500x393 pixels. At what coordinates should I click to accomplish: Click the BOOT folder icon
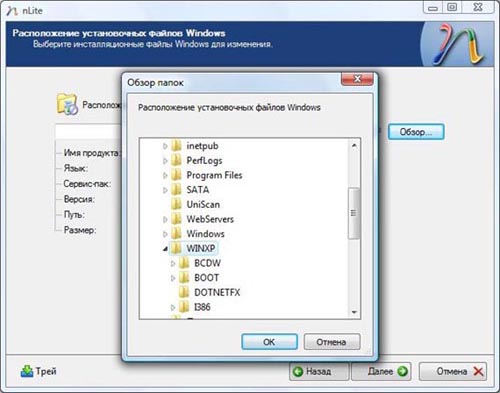[184, 278]
